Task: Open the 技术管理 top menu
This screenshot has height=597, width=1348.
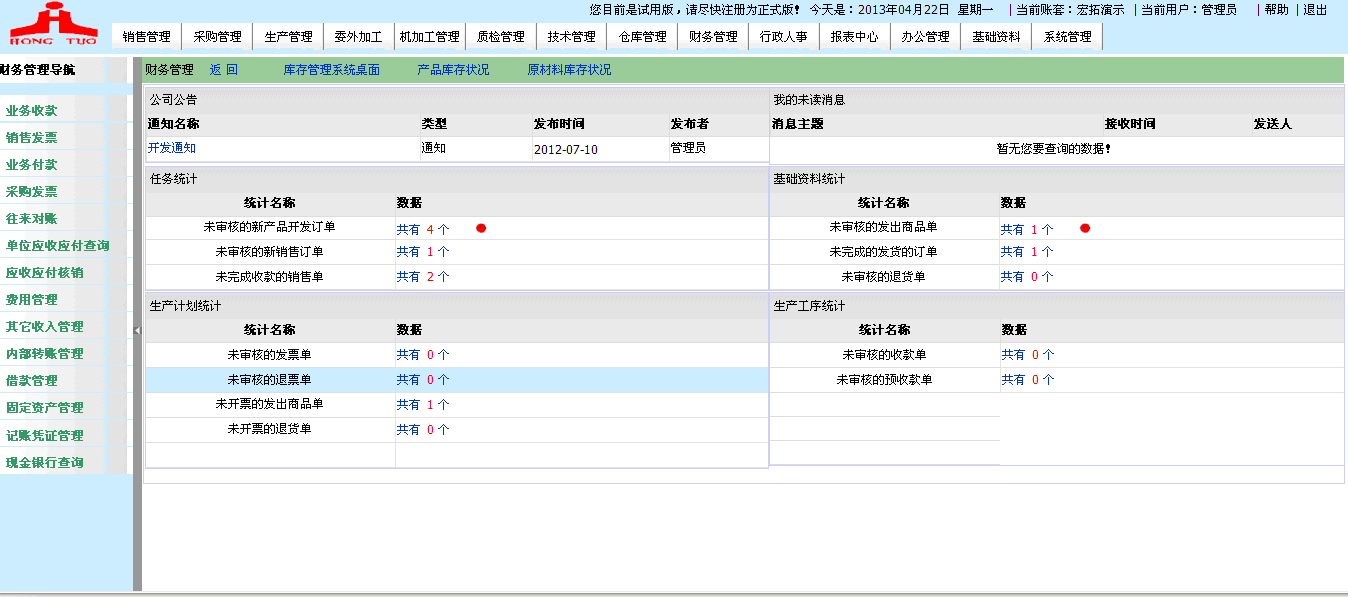Action: [x=571, y=37]
